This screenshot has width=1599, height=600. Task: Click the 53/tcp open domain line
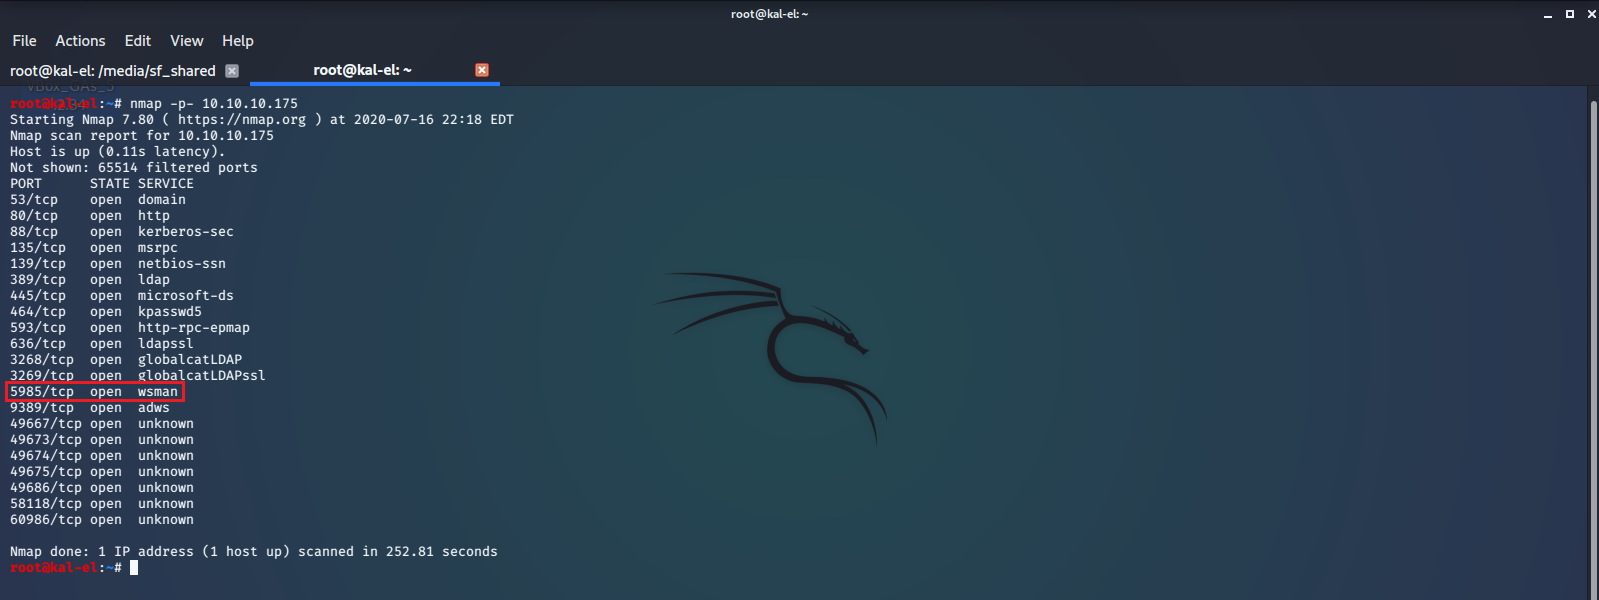[x=98, y=200]
